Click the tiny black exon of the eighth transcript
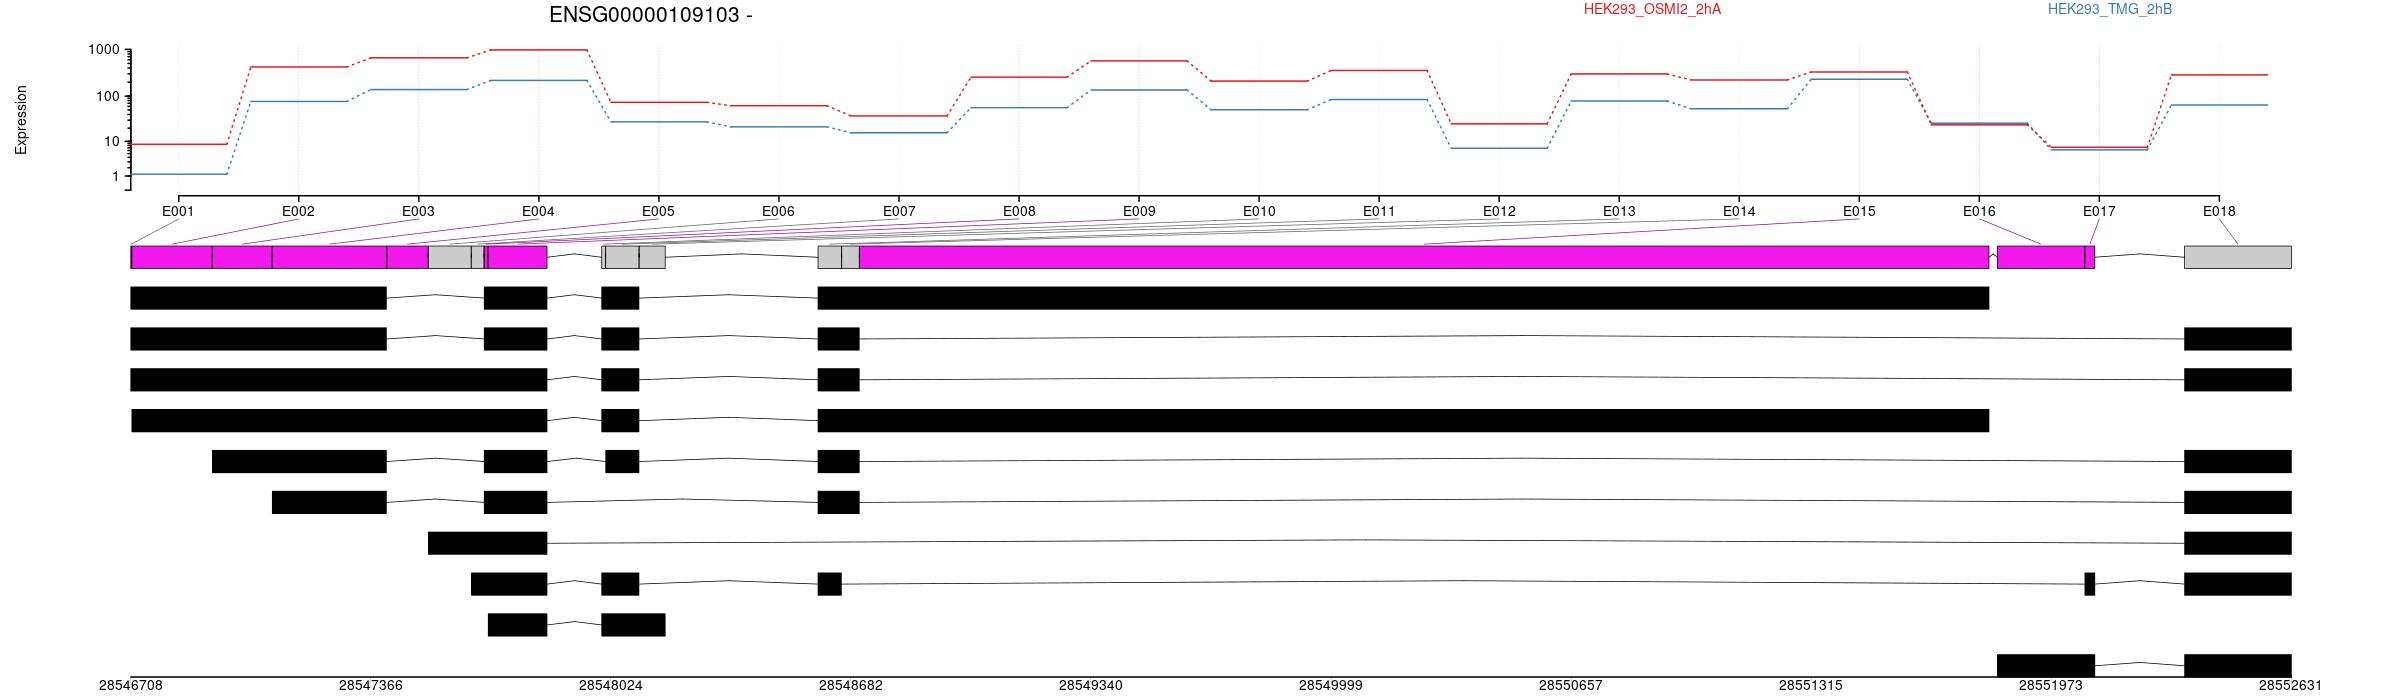2400x700 pixels. pyautogui.click(x=2090, y=584)
